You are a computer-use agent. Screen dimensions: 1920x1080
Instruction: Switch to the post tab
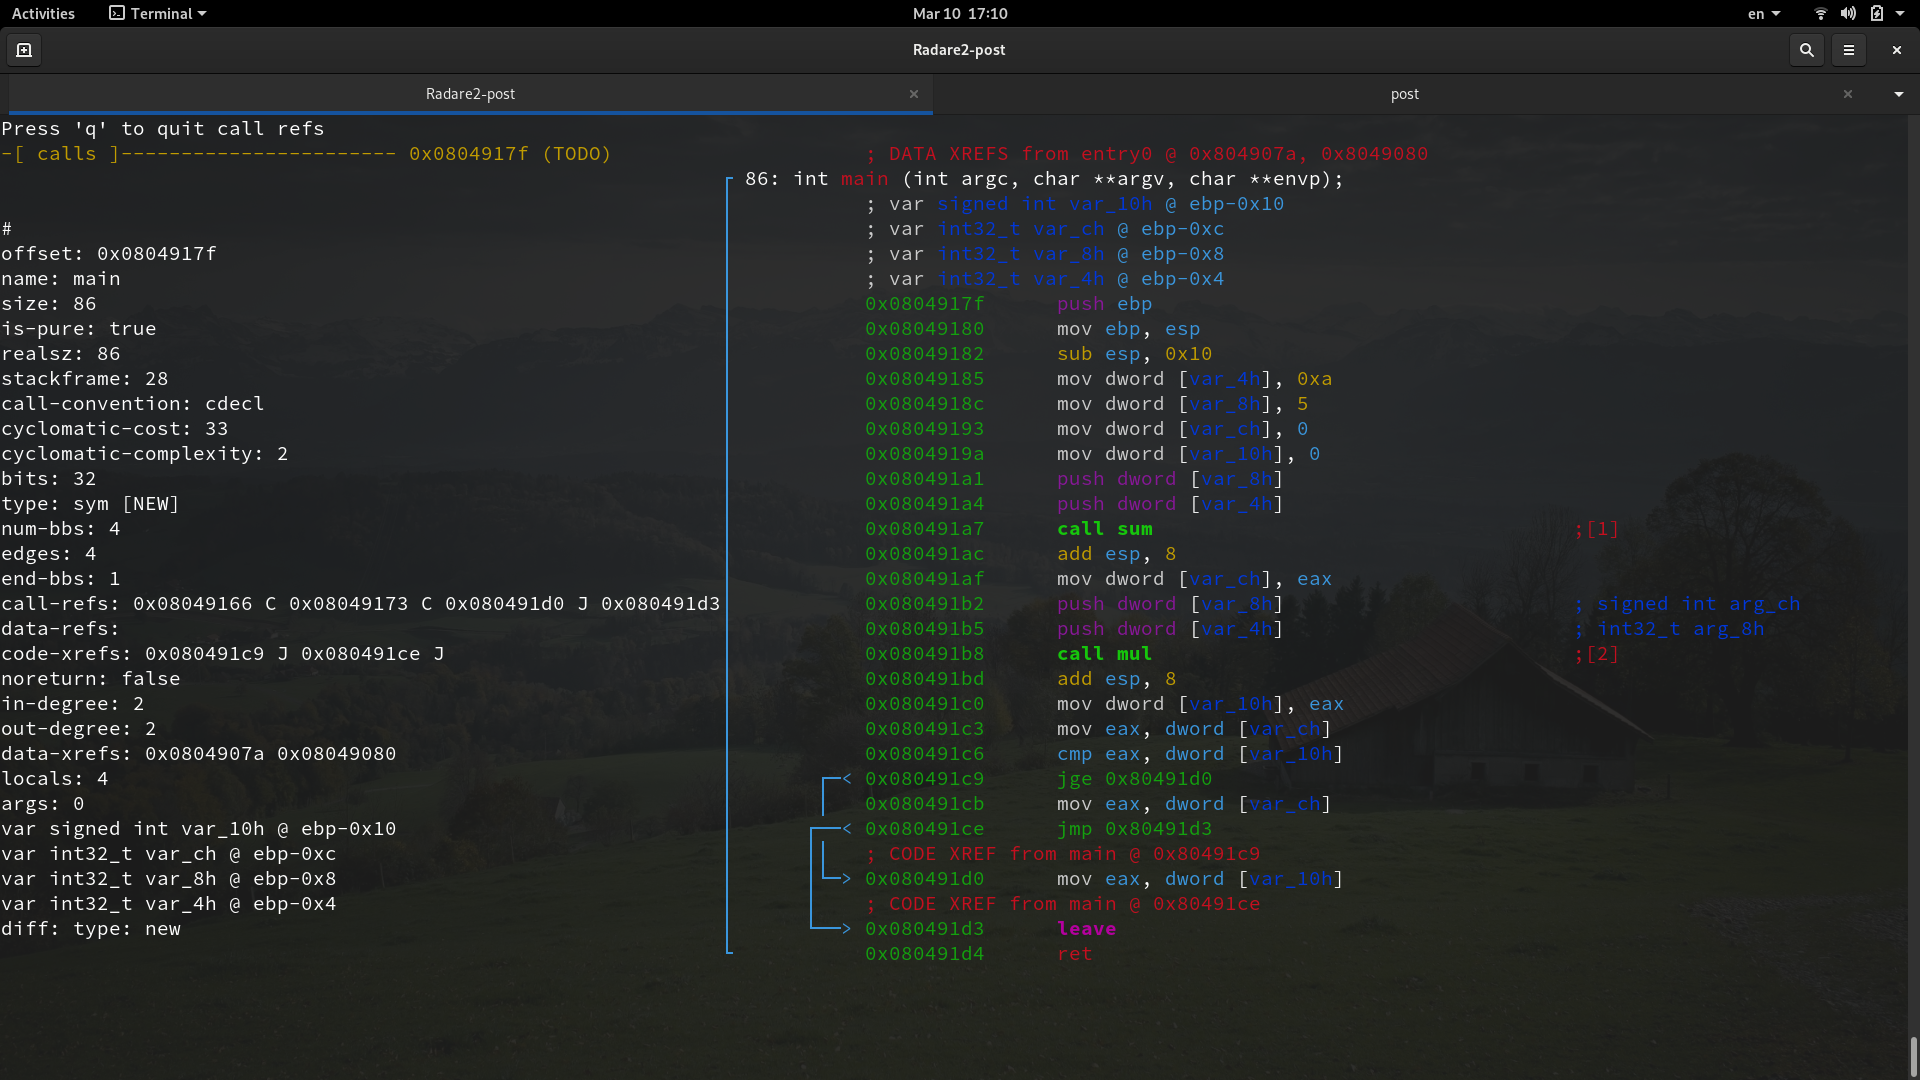pos(1404,94)
